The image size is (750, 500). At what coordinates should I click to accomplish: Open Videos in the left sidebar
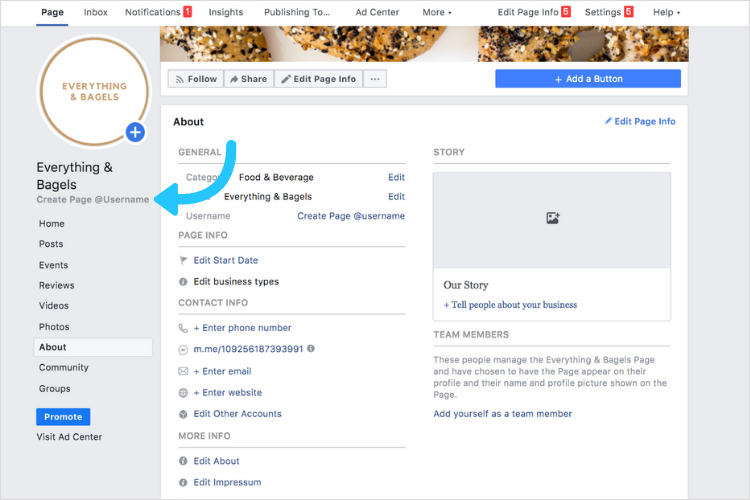(x=54, y=306)
